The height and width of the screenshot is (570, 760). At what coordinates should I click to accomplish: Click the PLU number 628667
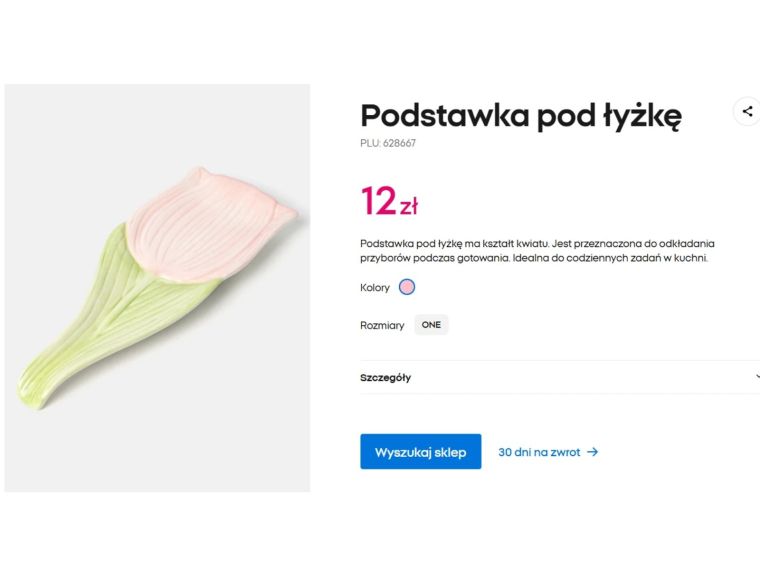pyautogui.click(x=399, y=143)
